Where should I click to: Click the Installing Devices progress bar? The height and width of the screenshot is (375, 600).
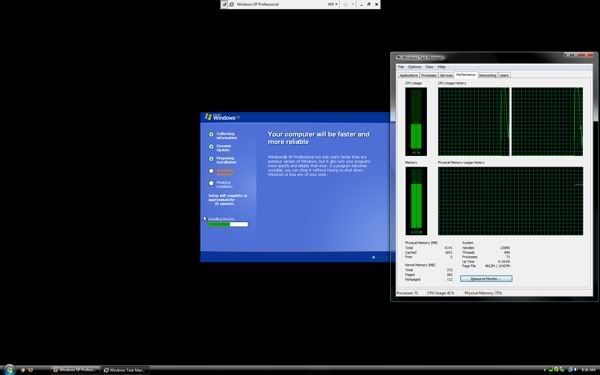click(228, 224)
